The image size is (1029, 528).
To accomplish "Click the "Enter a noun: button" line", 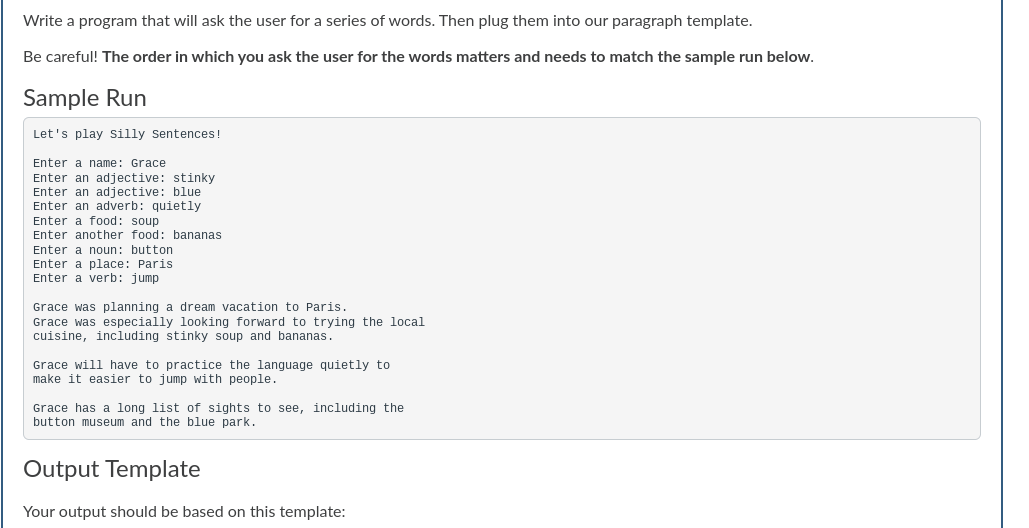I will [103, 250].
